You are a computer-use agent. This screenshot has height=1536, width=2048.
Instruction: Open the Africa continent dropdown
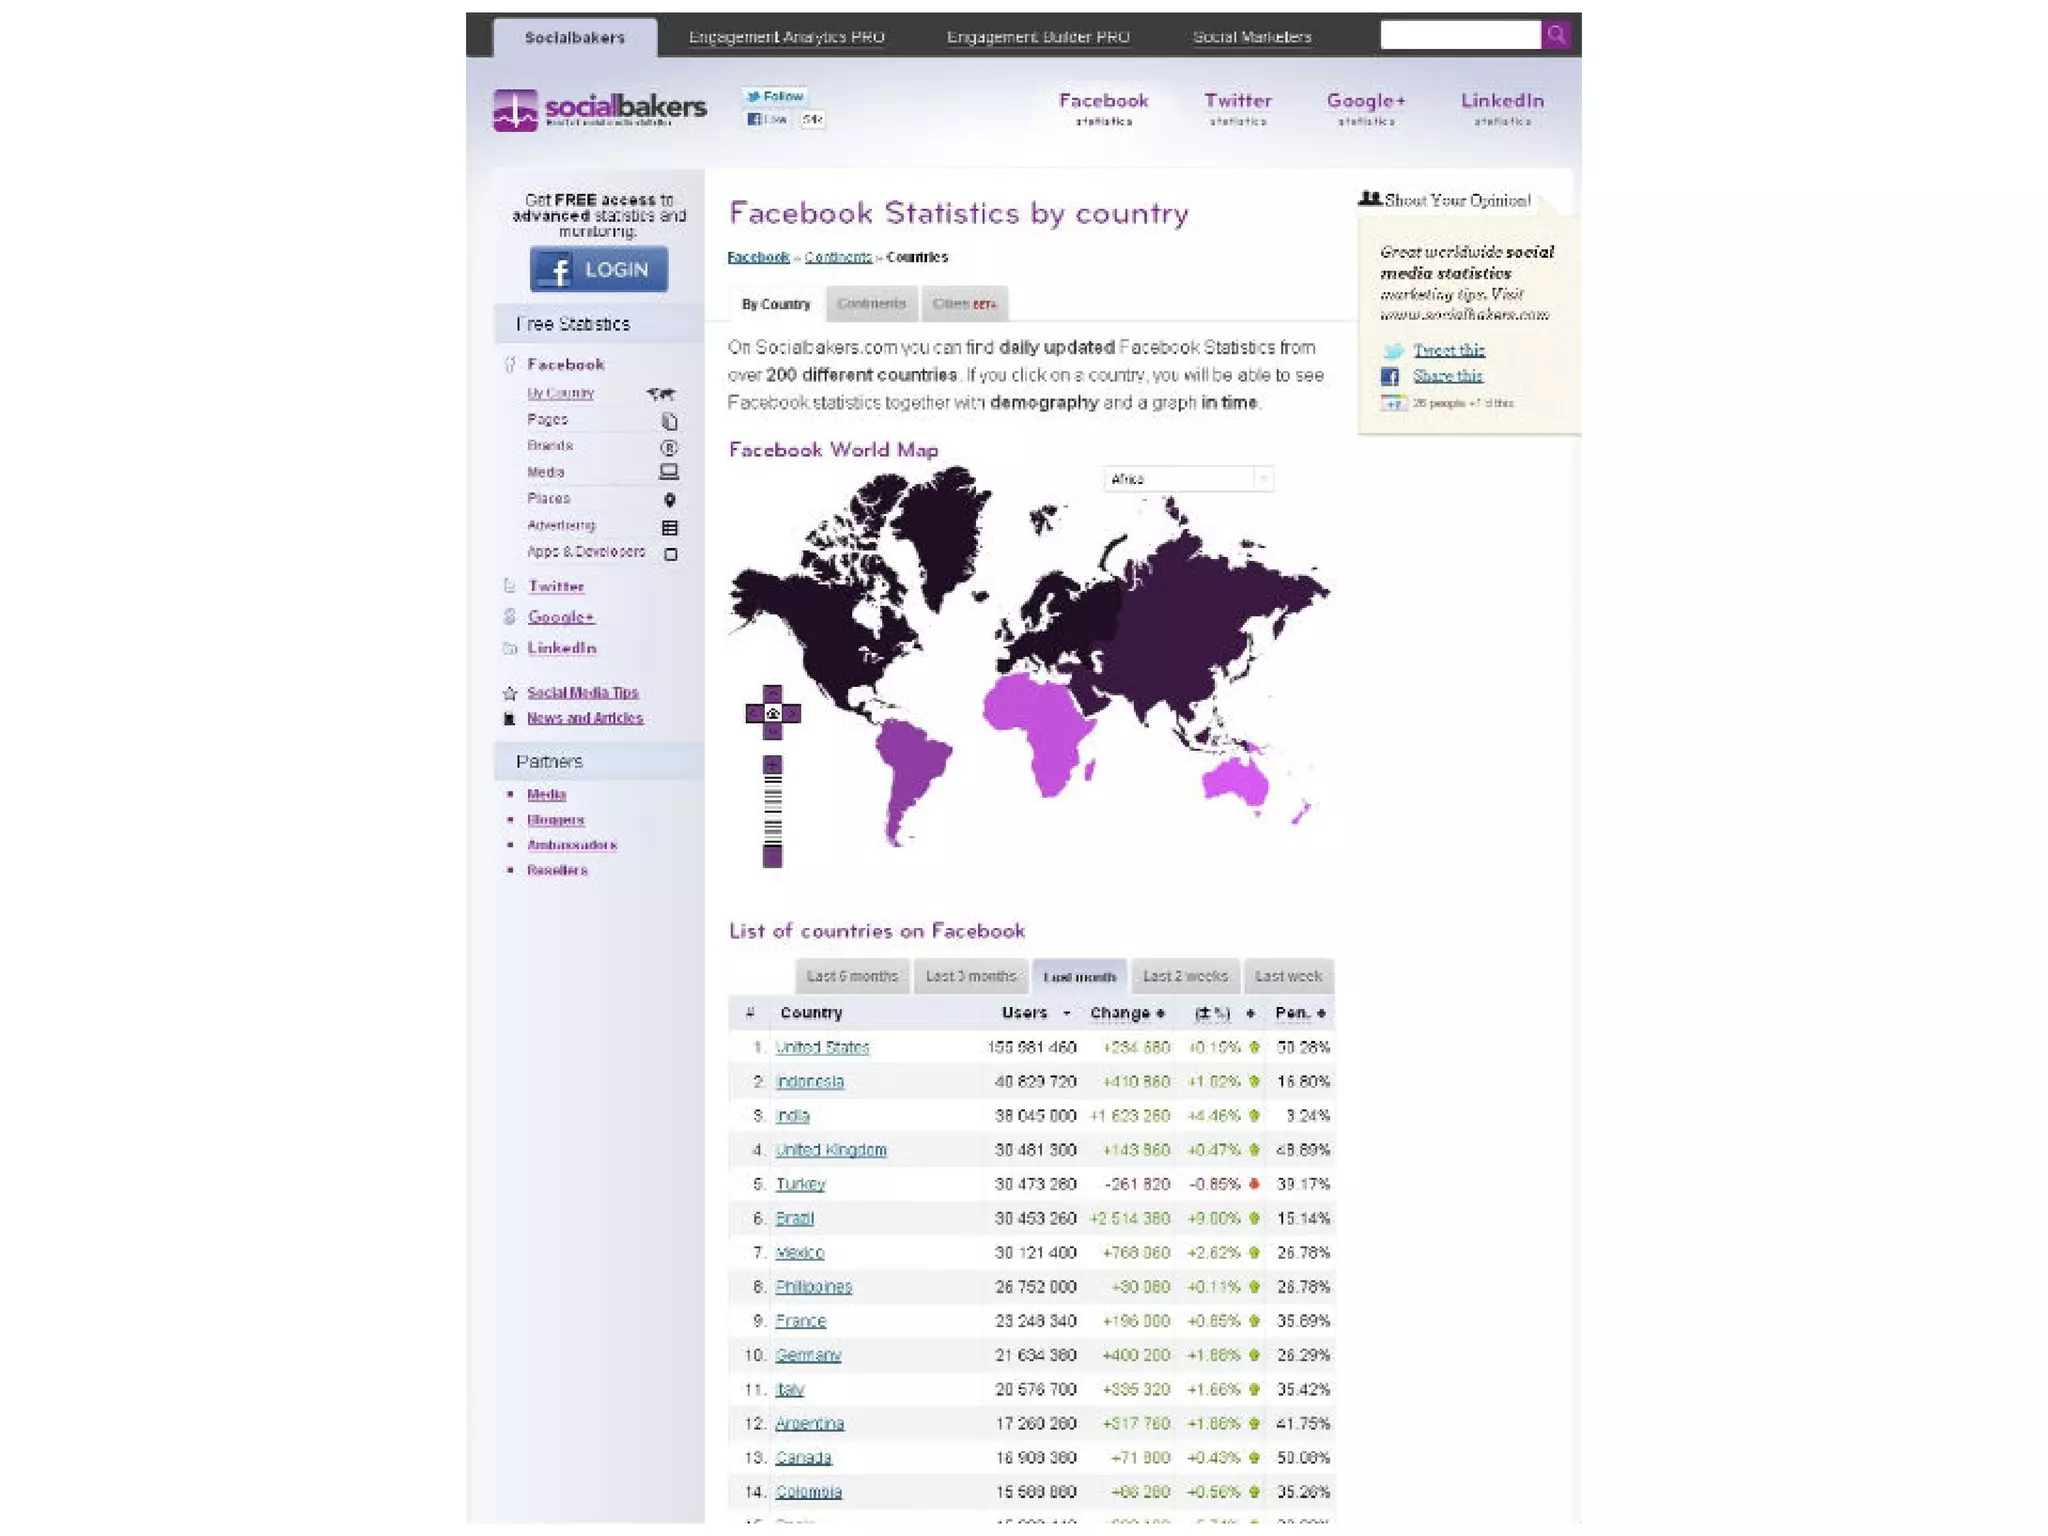1187,479
